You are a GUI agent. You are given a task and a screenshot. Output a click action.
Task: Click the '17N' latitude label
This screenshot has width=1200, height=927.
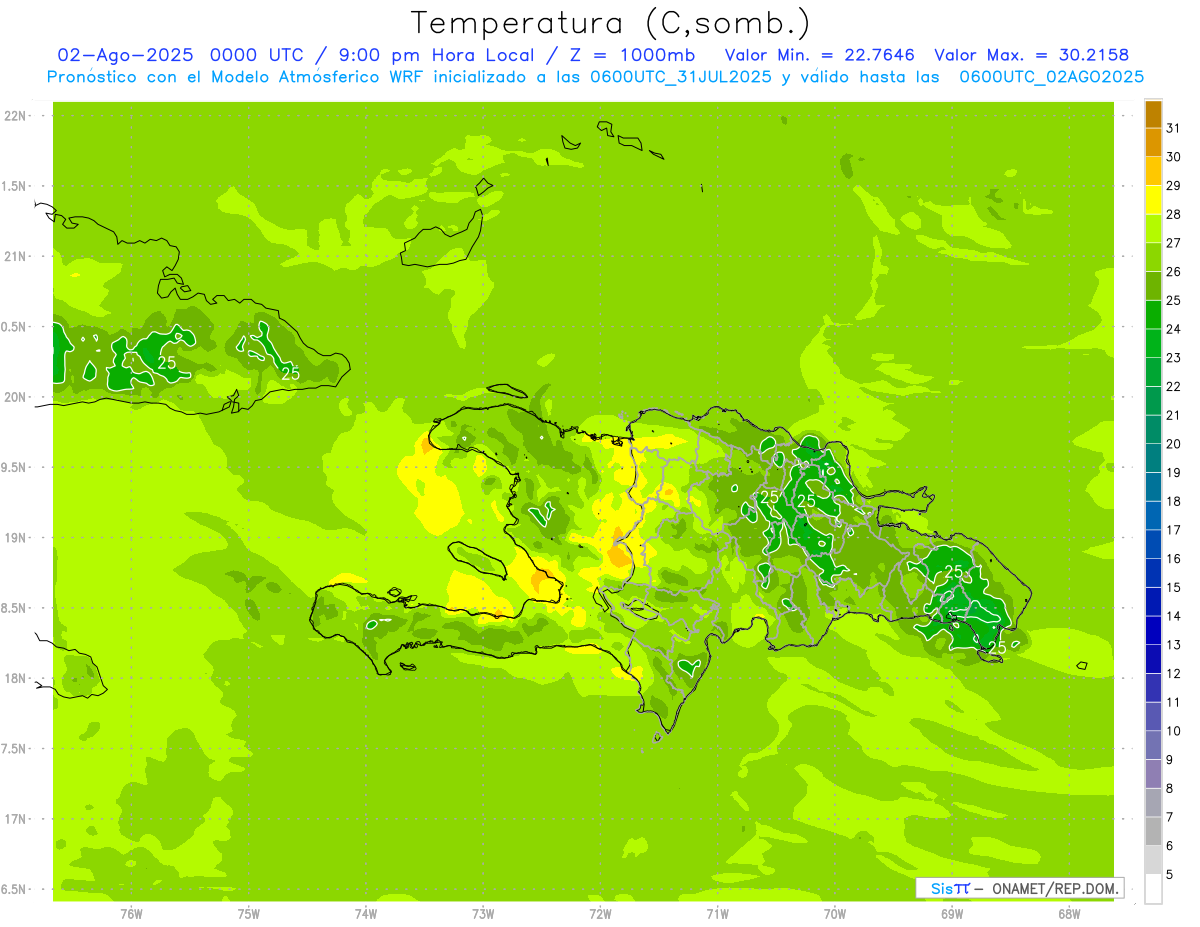[x=15, y=819]
